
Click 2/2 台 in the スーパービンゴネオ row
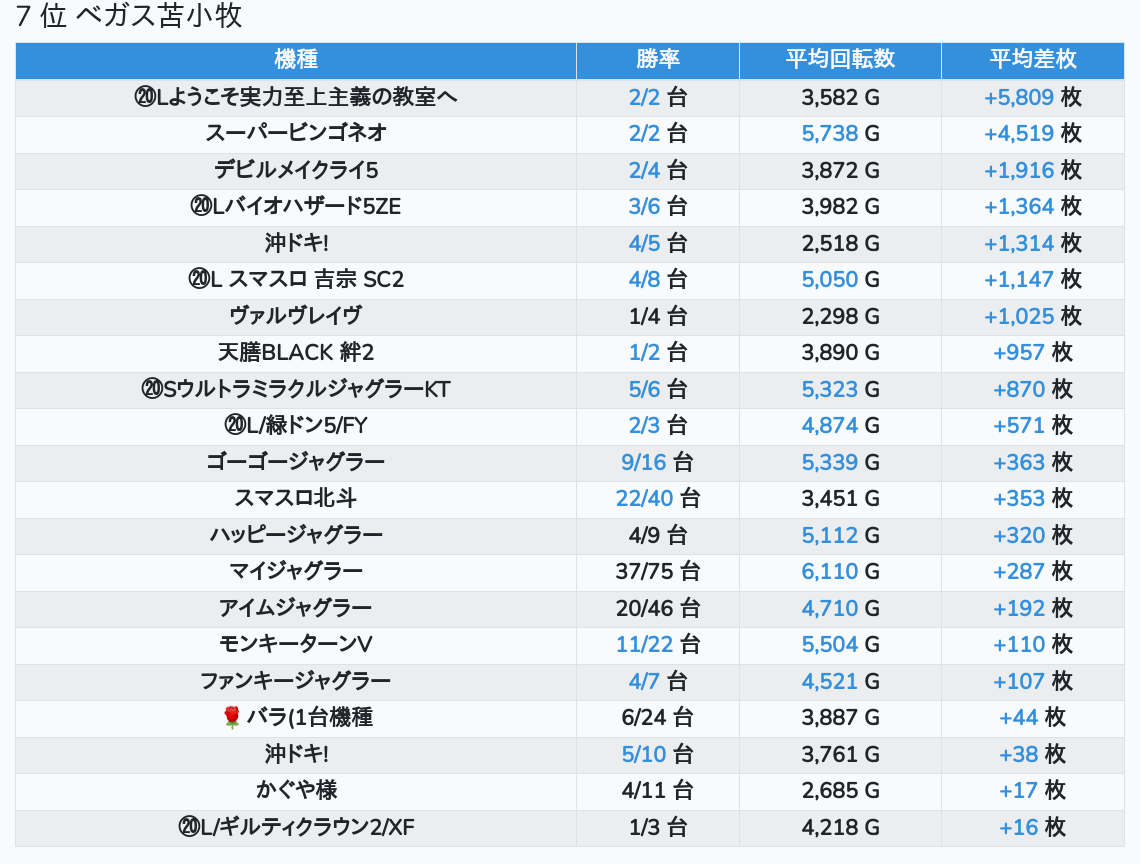point(658,133)
